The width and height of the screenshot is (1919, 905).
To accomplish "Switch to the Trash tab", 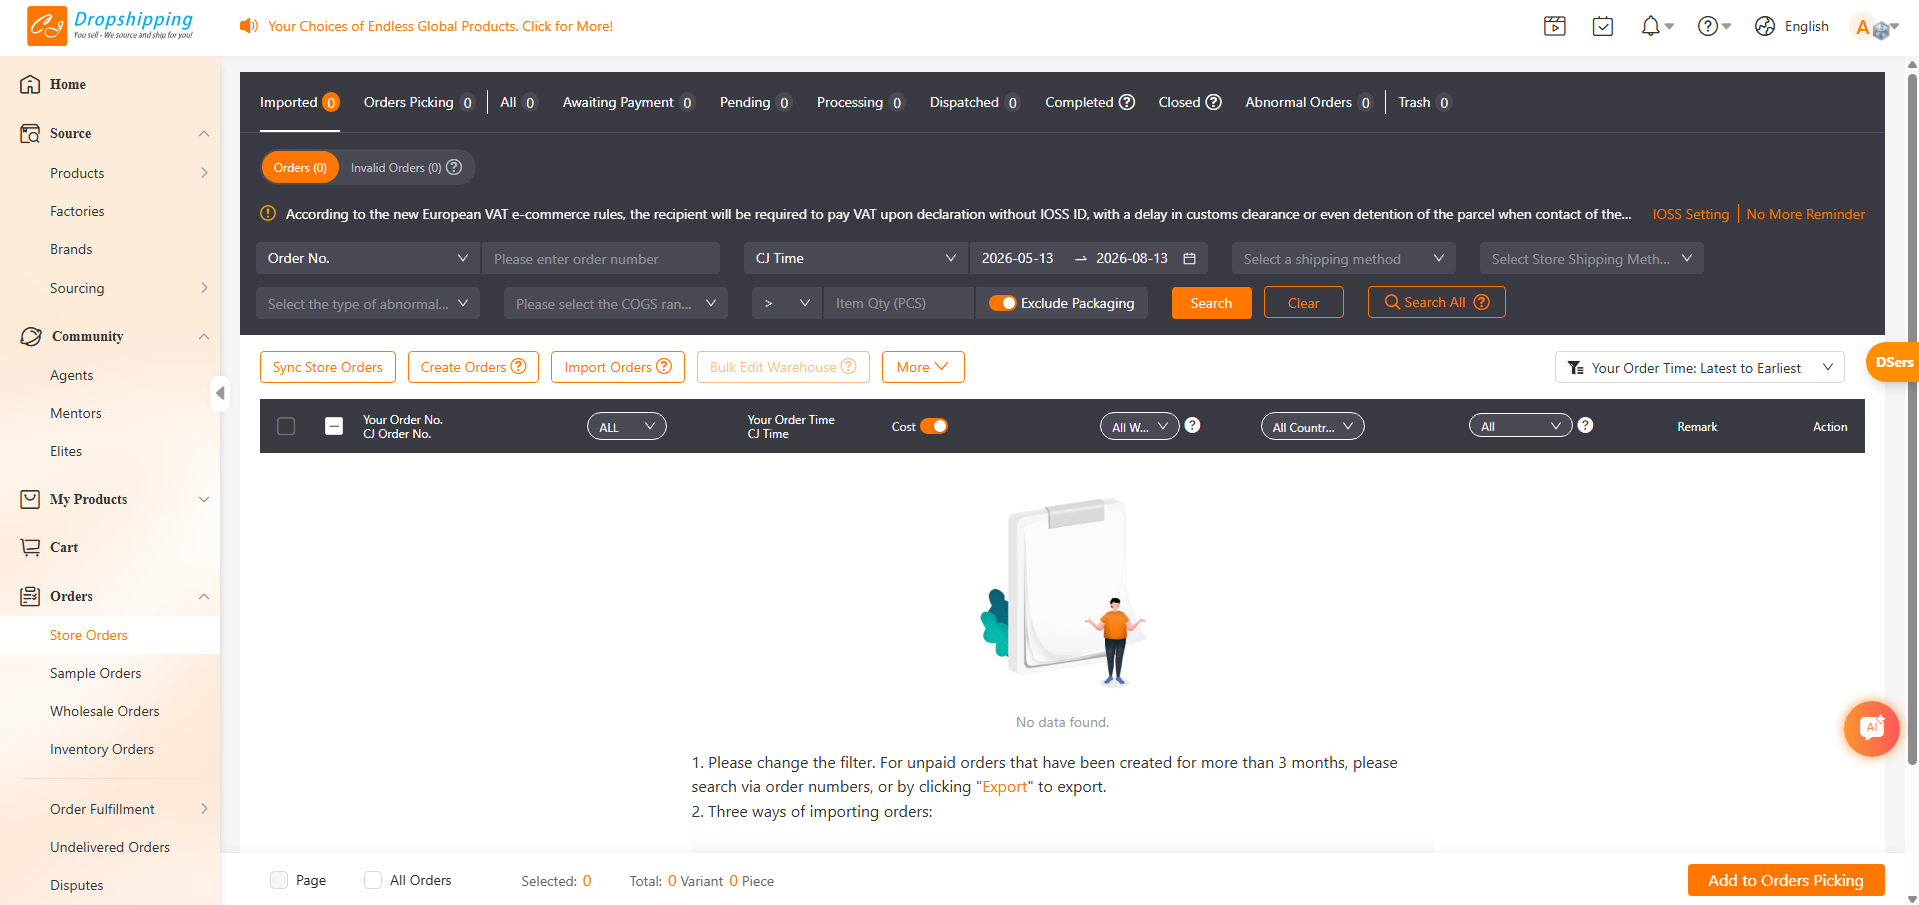I will tap(1424, 102).
